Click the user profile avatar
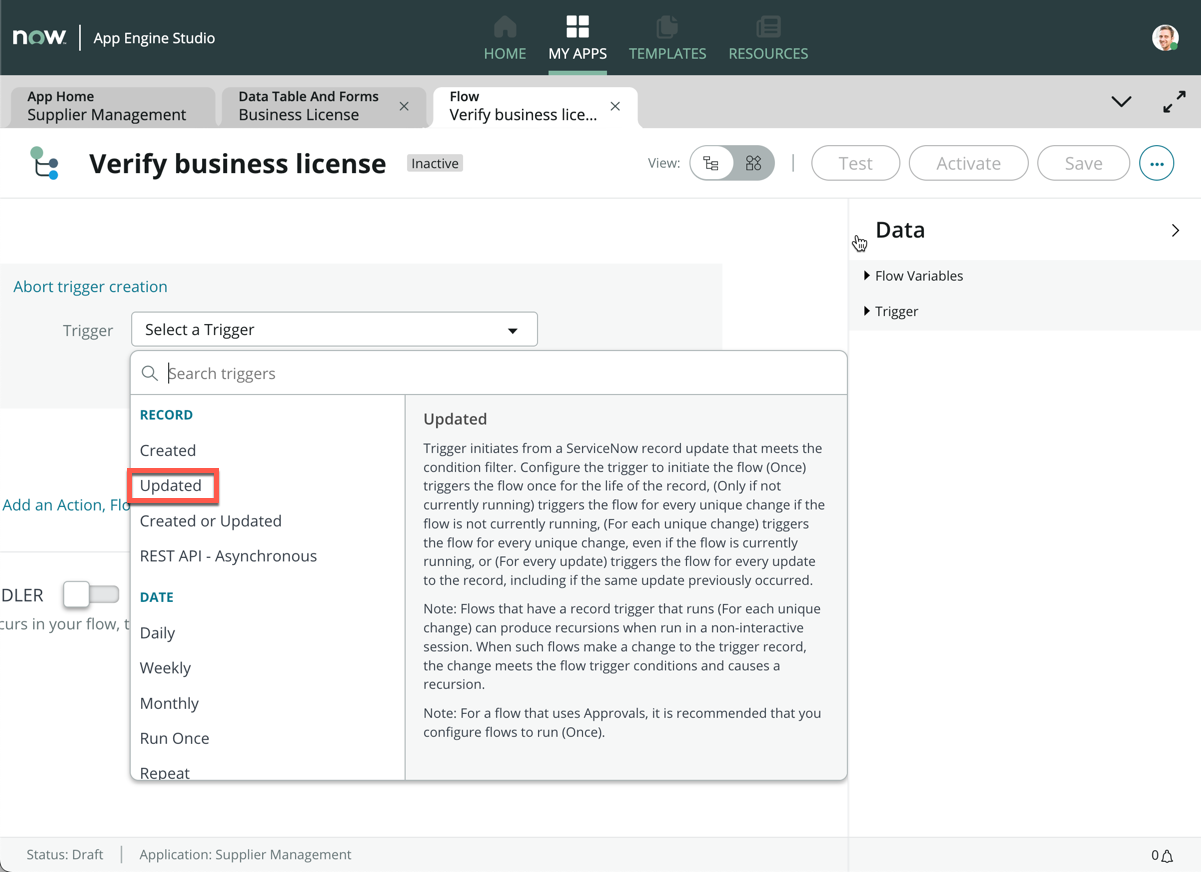This screenshot has width=1201, height=872. (x=1165, y=38)
